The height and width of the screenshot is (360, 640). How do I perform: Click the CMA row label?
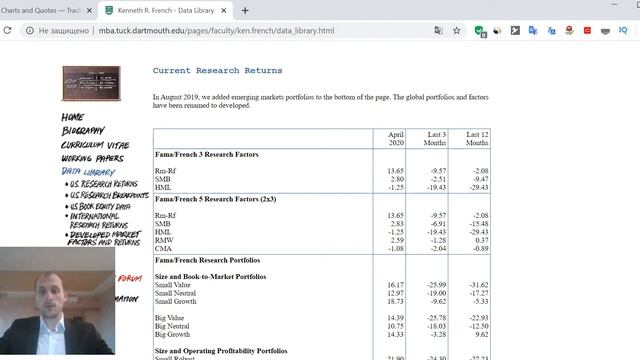pyautogui.click(x=163, y=249)
